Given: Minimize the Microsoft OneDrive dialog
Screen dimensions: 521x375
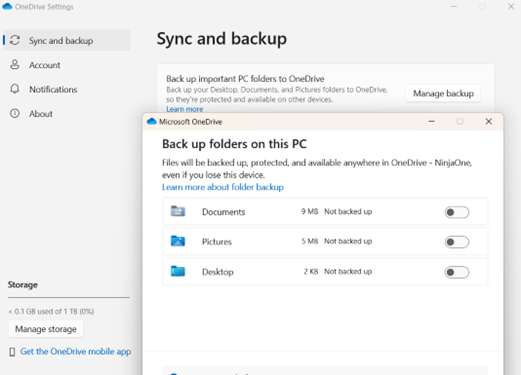Looking at the screenshot, I should click(431, 122).
